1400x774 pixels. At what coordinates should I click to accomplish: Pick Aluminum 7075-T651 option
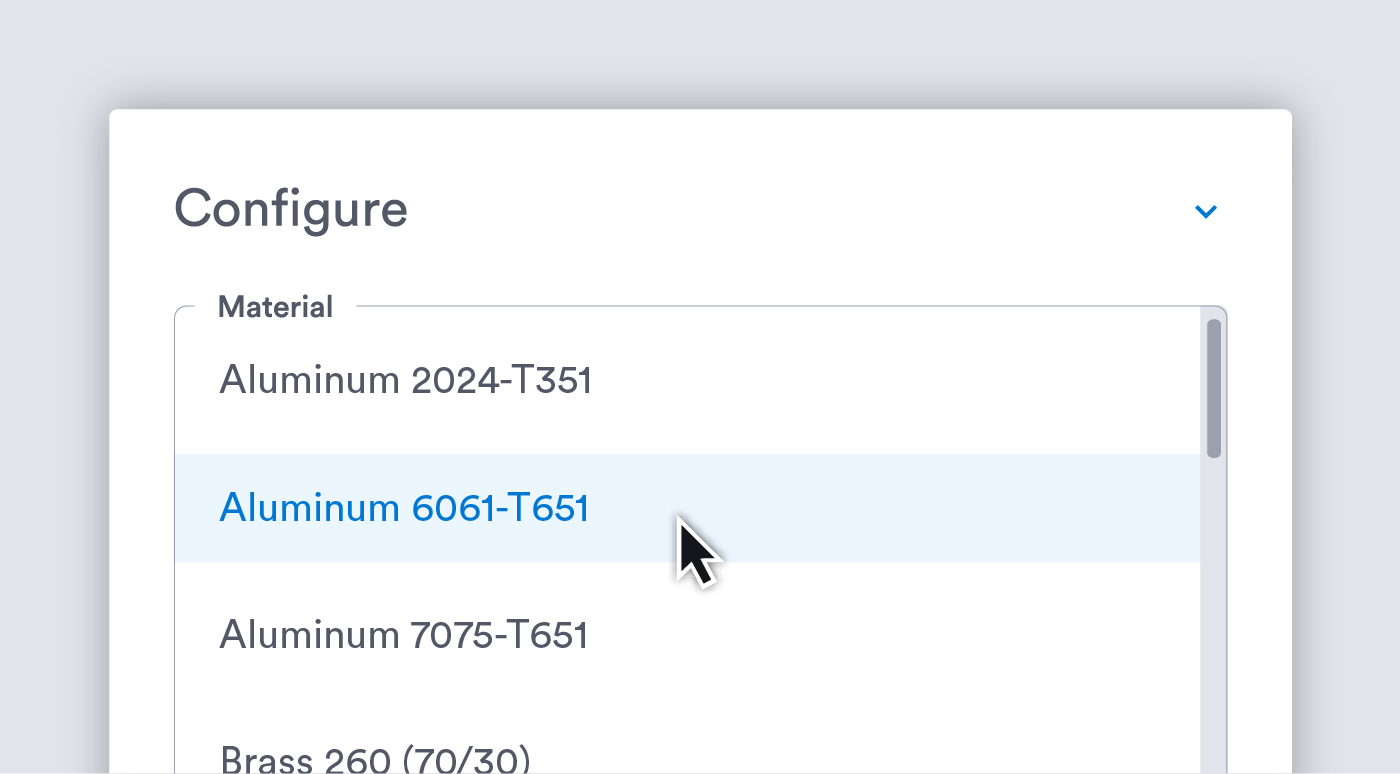404,635
